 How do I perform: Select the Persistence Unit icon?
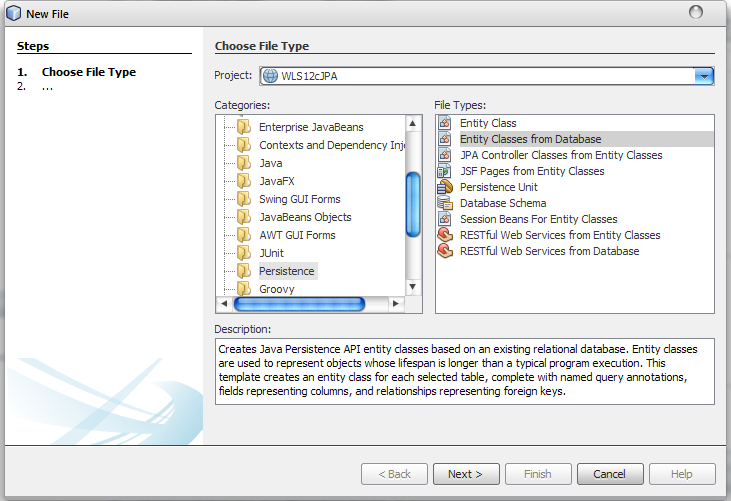(x=445, y=187)
